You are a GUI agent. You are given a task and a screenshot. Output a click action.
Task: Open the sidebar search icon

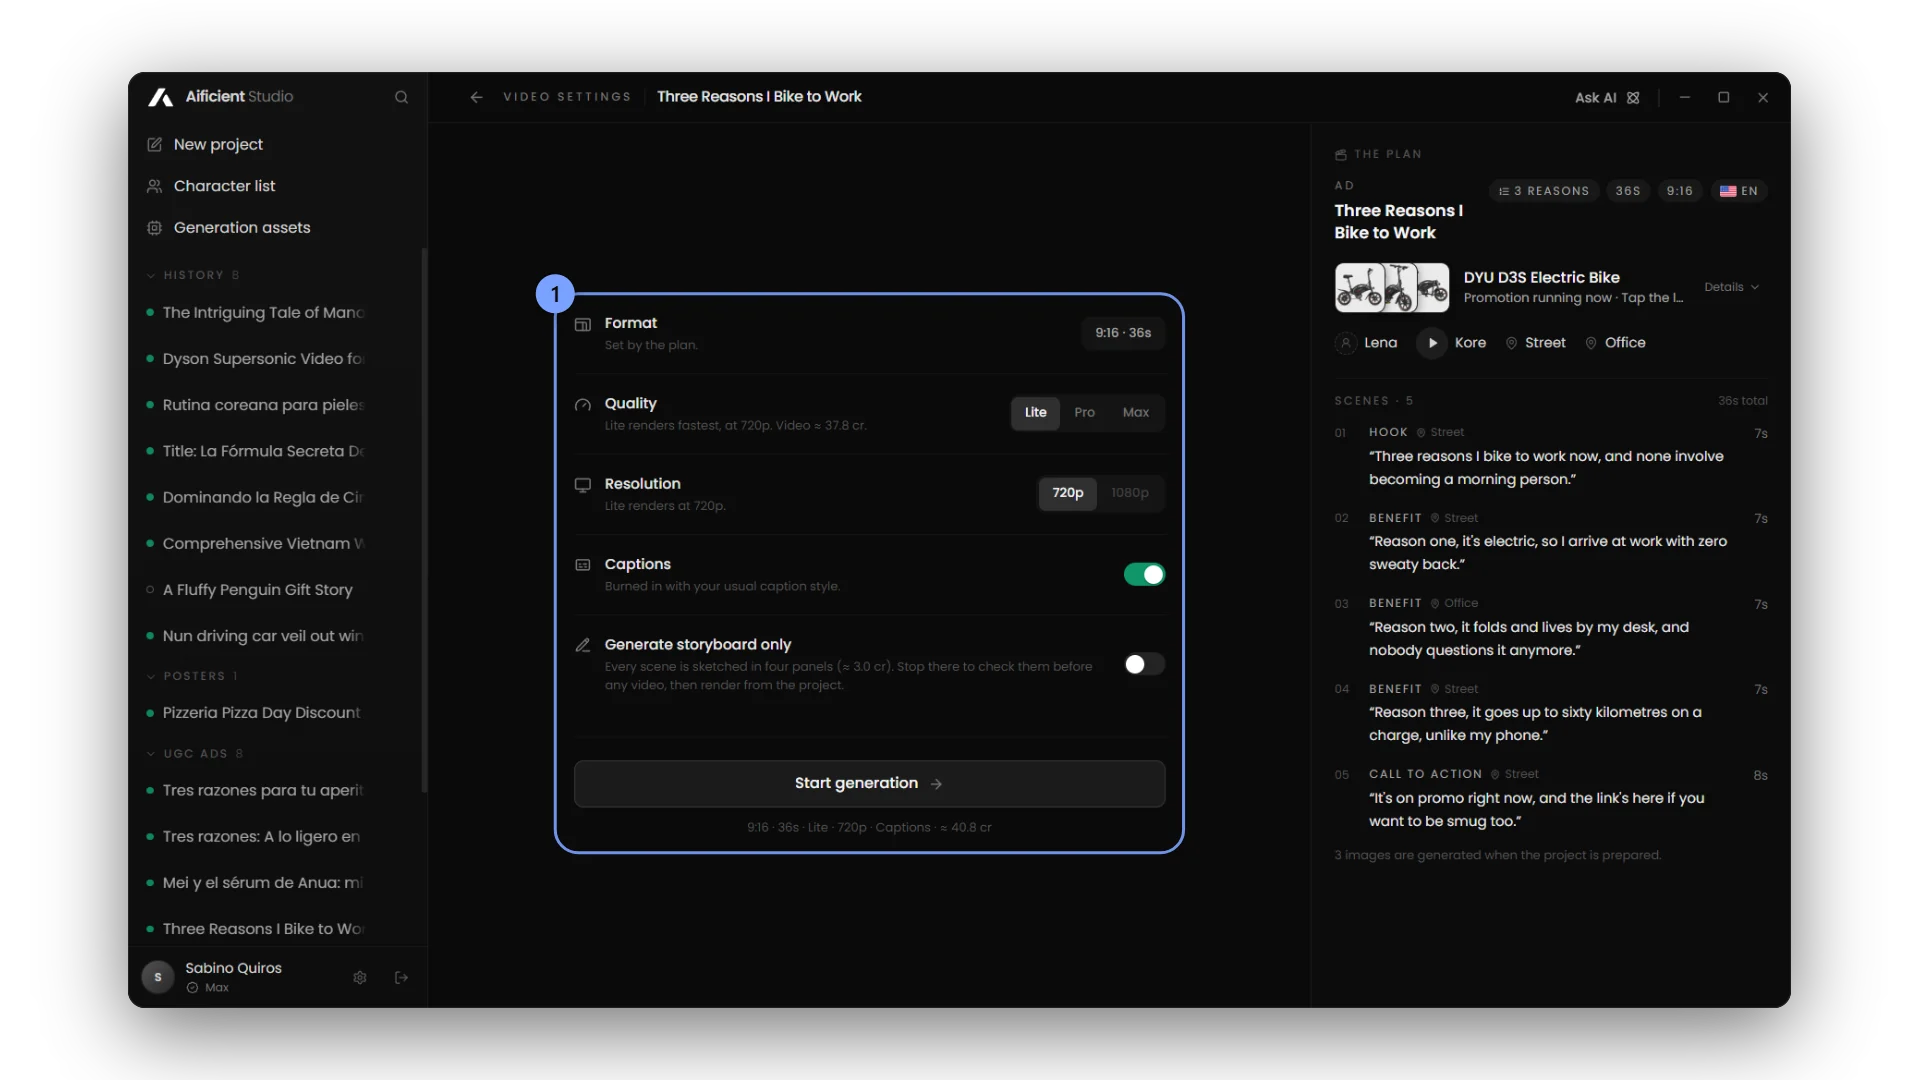[x=401, y=97]
